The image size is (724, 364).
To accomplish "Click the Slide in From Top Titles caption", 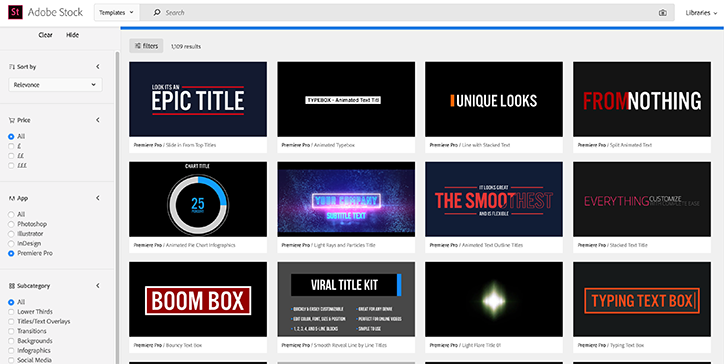I will (191, 145).
